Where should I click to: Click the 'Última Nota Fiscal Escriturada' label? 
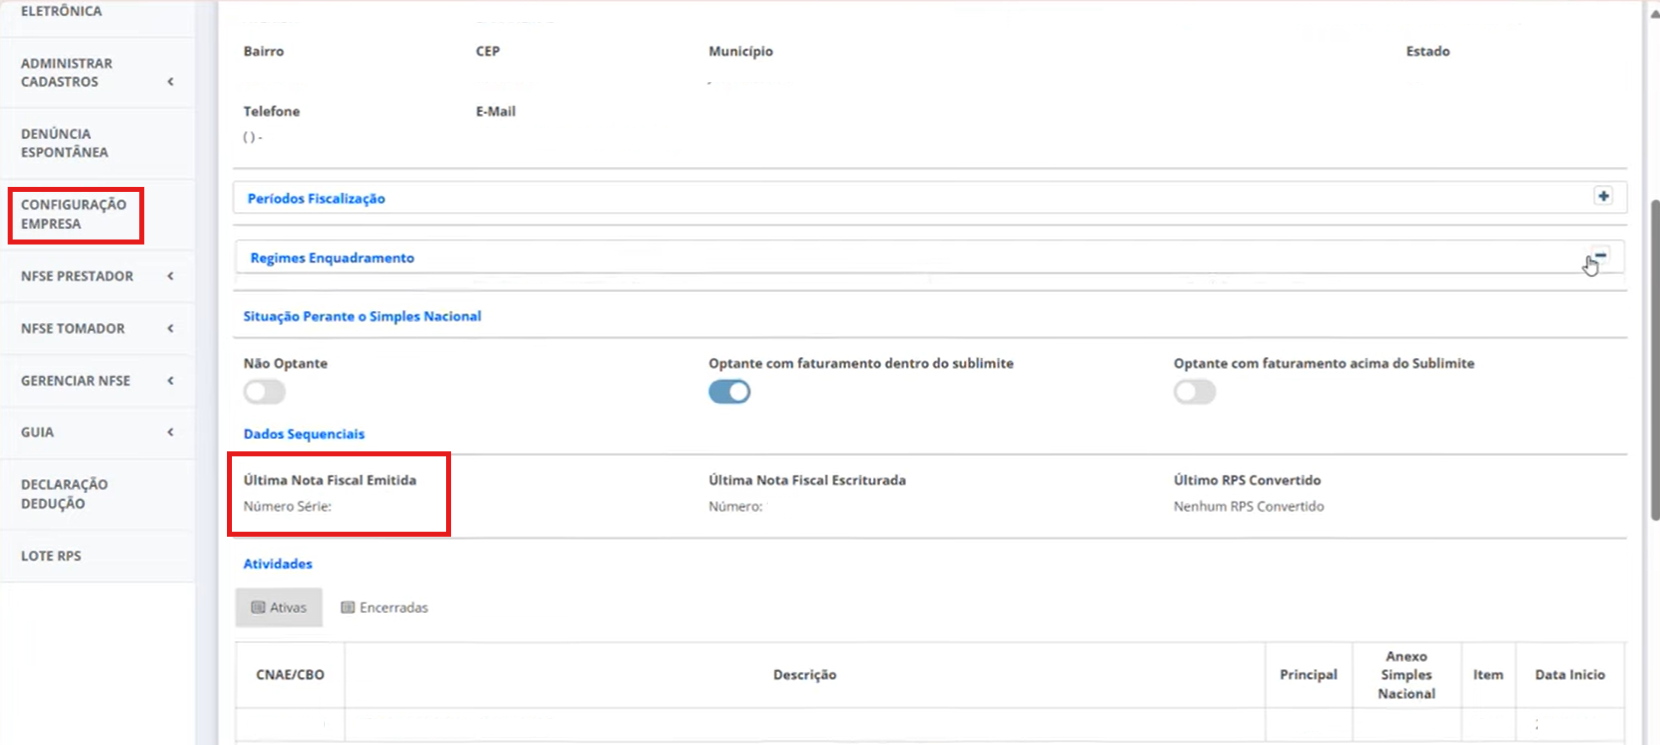(x=807, y=480)
